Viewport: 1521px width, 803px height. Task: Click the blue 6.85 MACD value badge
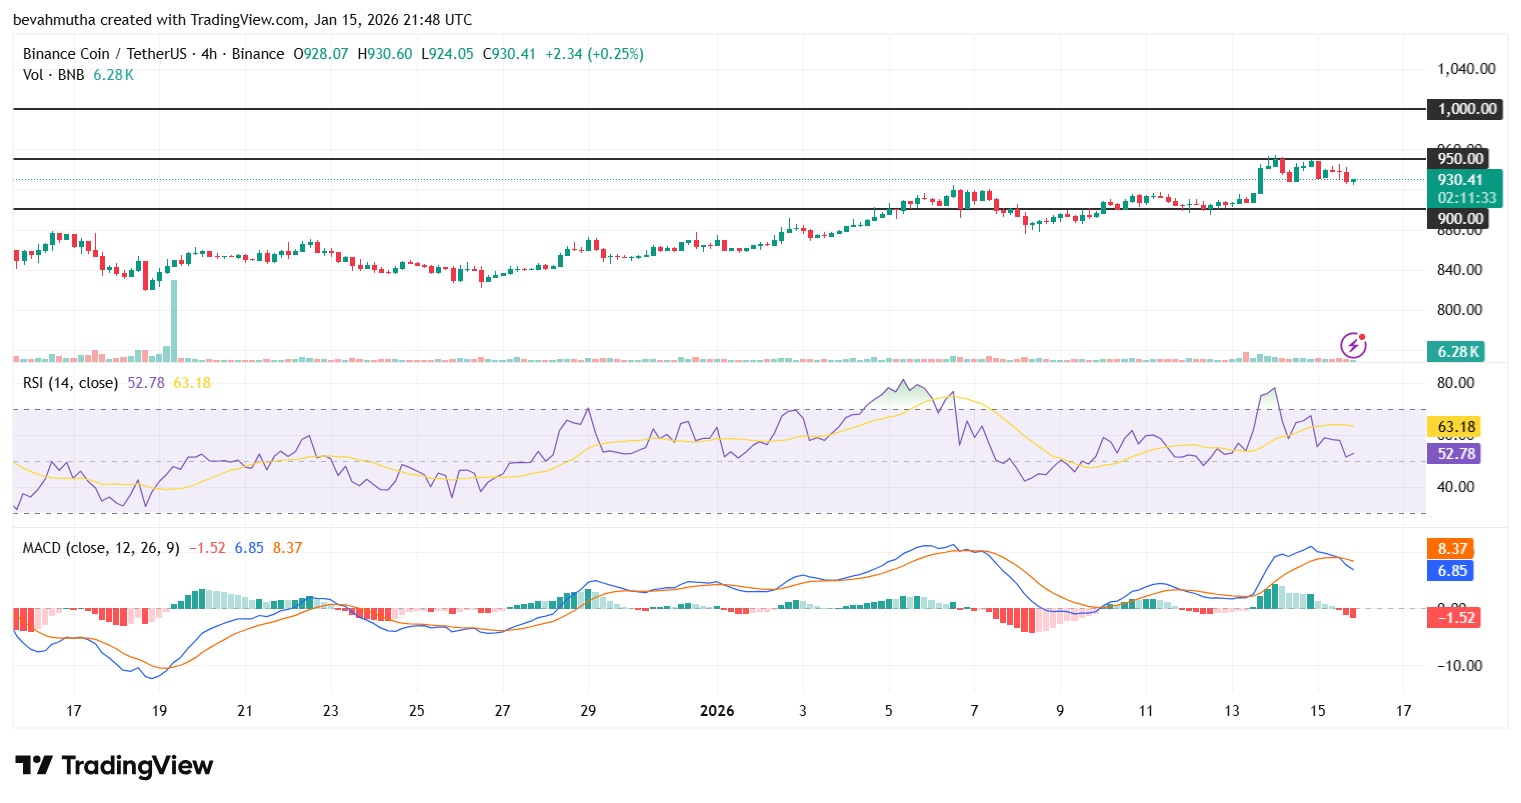[1449, 571]
